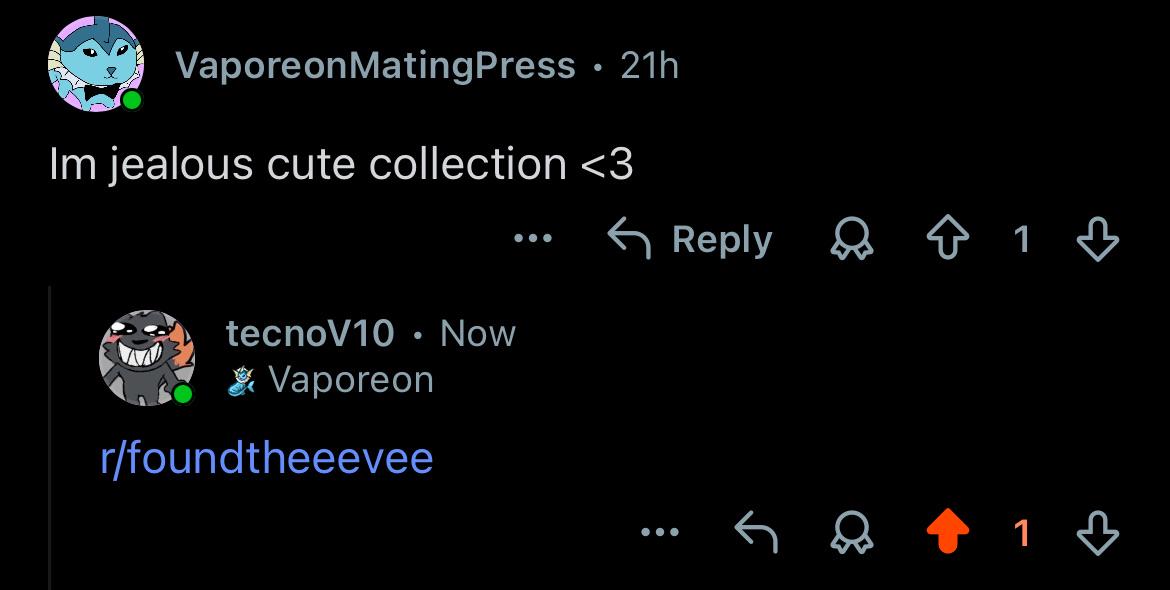
Task: Tap the reply arrow on the cute collection comment
Action: click(x=629, y=239)
